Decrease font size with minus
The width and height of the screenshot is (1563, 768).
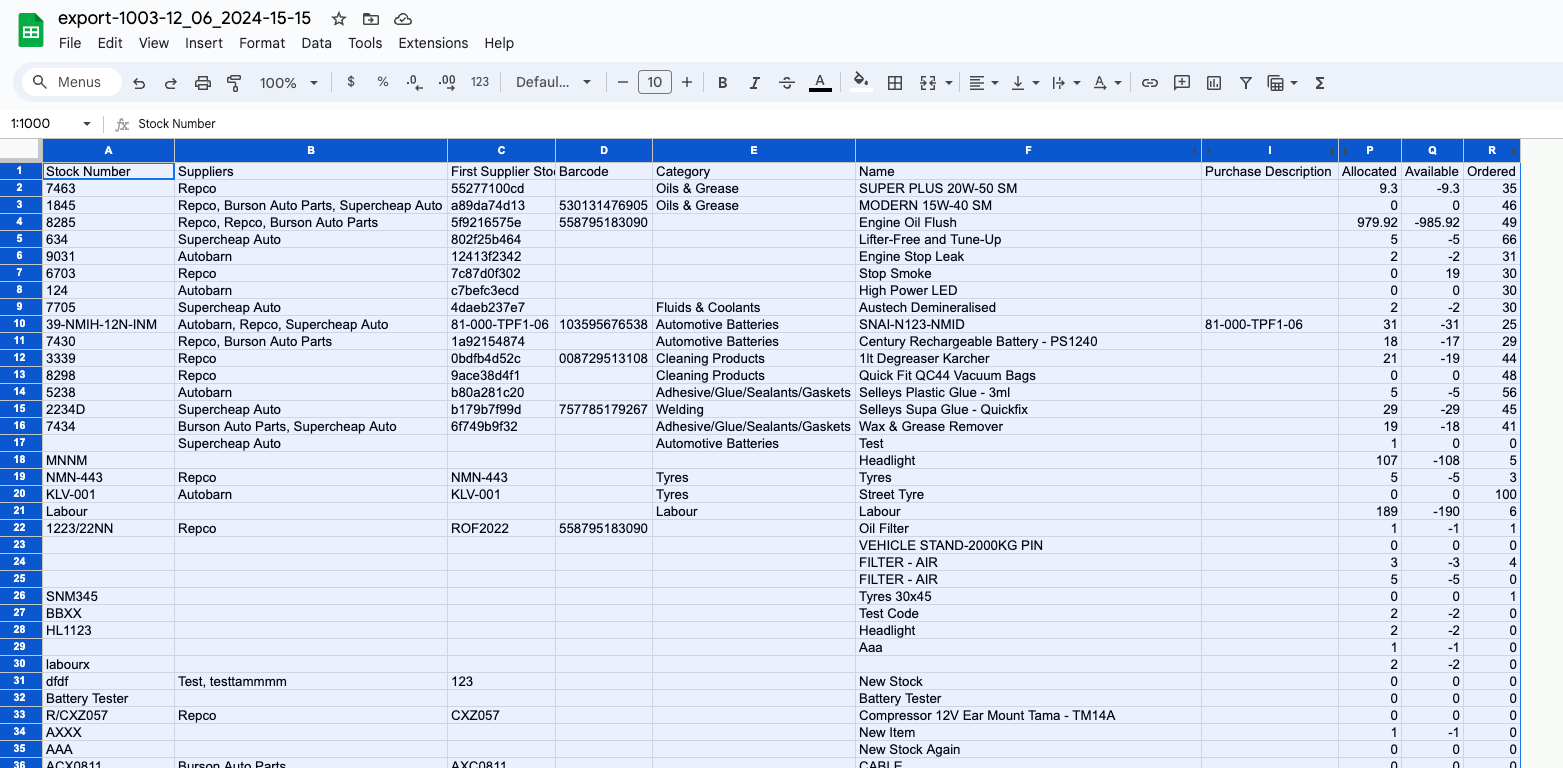[x=623, y=82]
